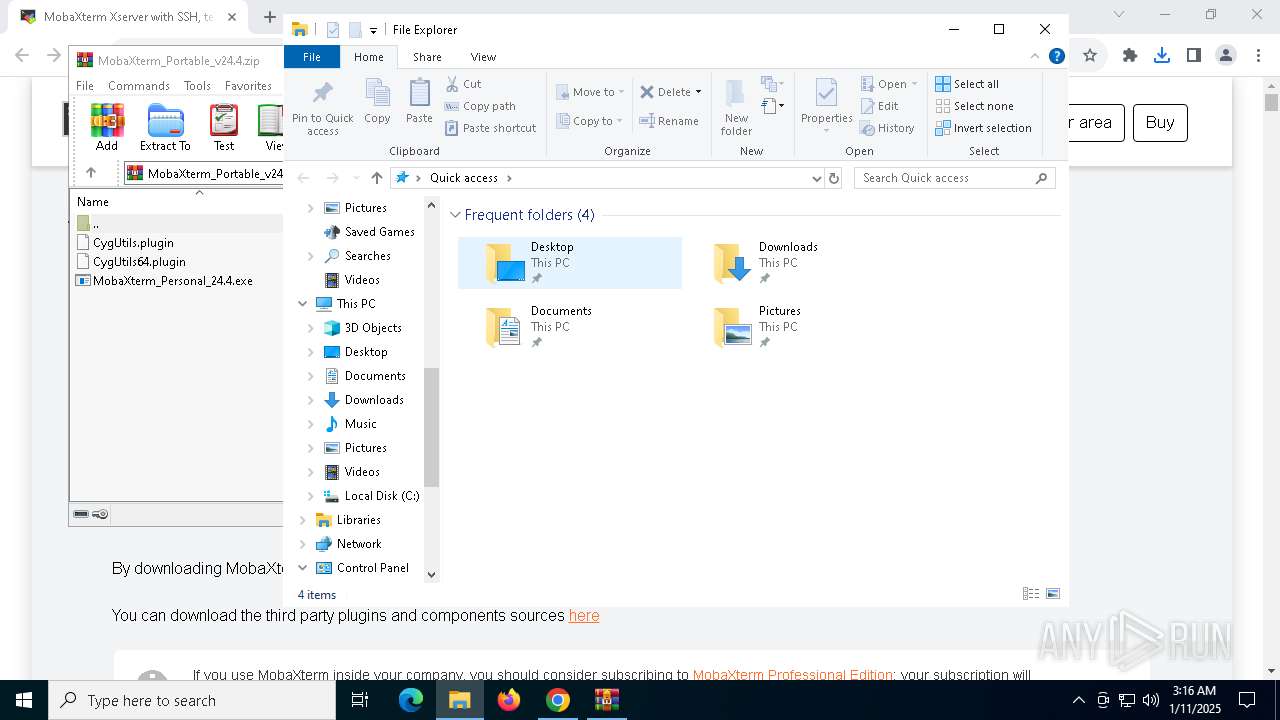The image size is (1280, 720).
Task: Click Add icon in WinRAR toolbar
Action: pos(107,127)
